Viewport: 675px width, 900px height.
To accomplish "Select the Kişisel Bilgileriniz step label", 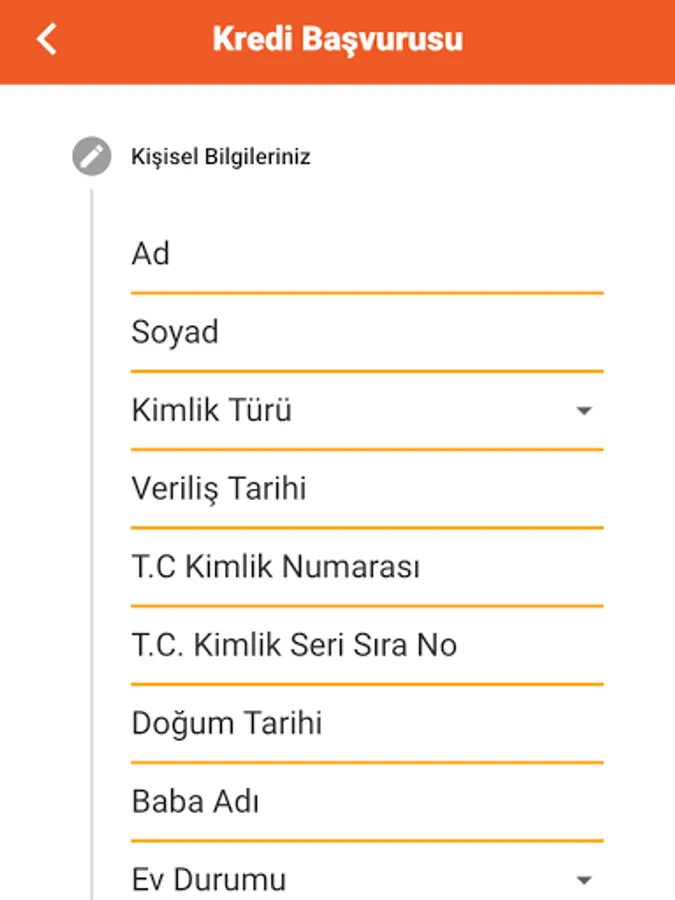I will pyautogui.click(x=220, y=157).
